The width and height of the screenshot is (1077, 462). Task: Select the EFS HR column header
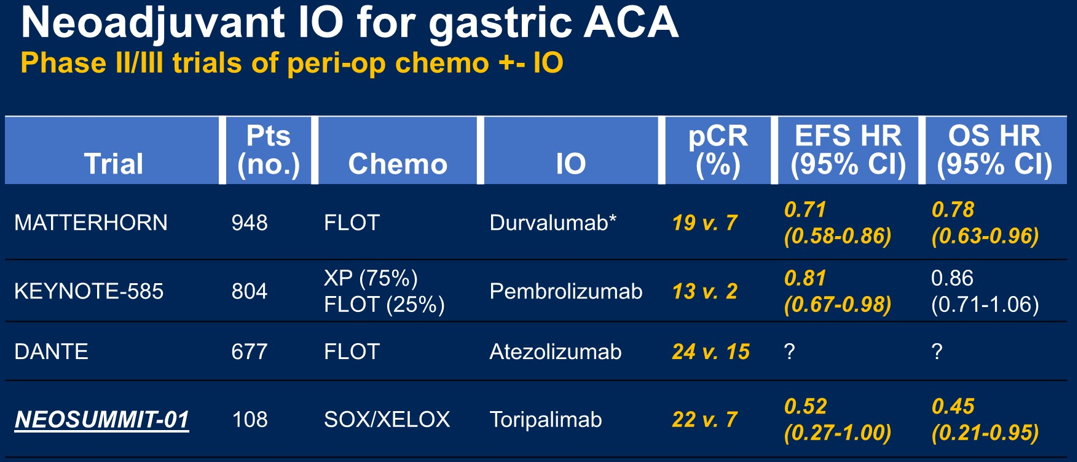[x=848, y=150]
